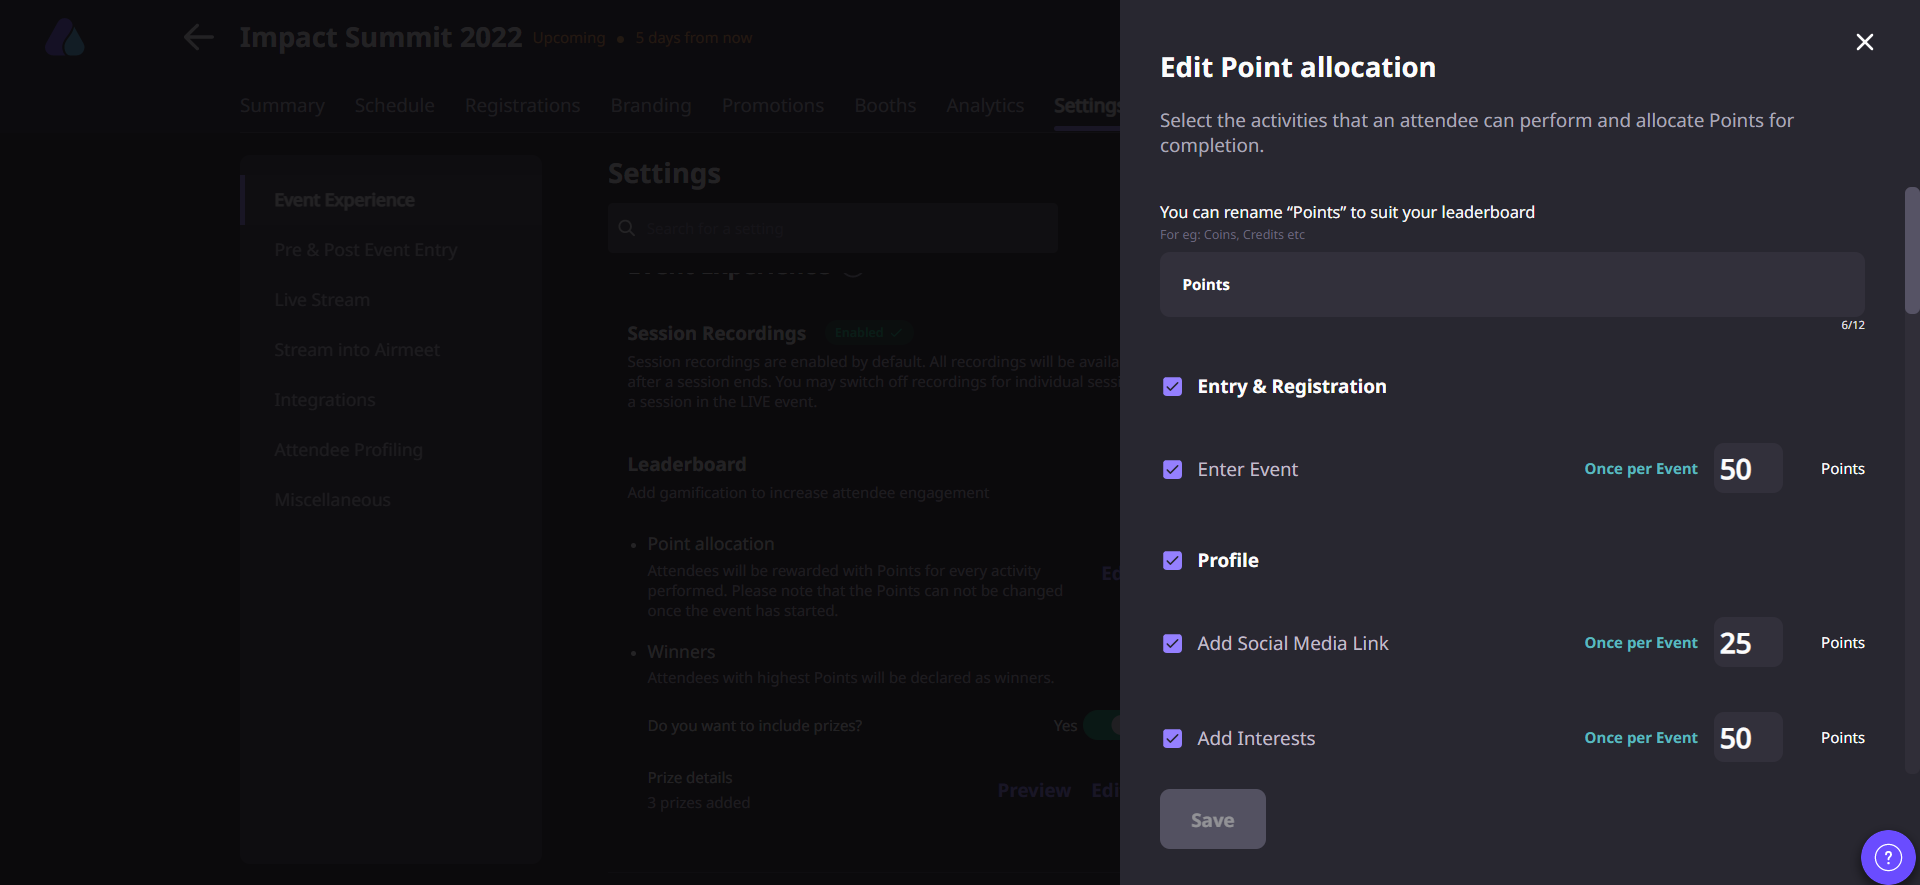Click the Airmeet logo icon
Screen dimensions: 1920x885
(x=66, y=39)
